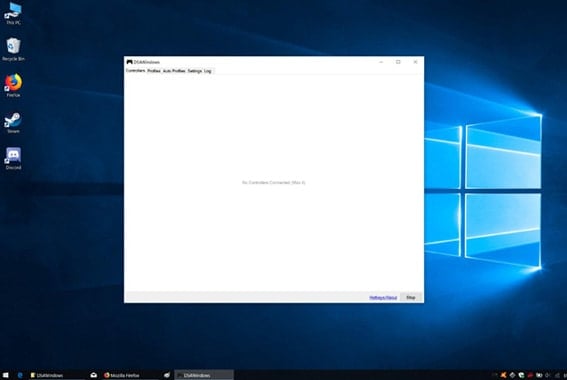Click the green-white circular tray icon
This screenshot has height=380, width=567.
tap(521, 375)
